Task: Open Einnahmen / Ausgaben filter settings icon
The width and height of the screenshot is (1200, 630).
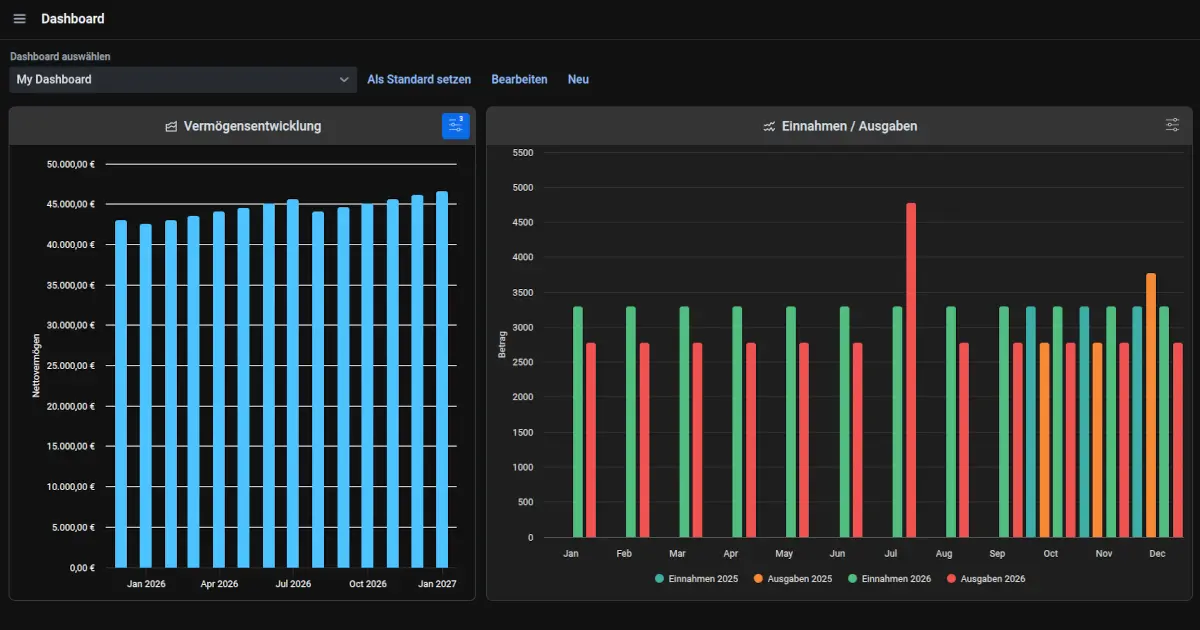Action: pyautogui.click(x=1172, y=126)
